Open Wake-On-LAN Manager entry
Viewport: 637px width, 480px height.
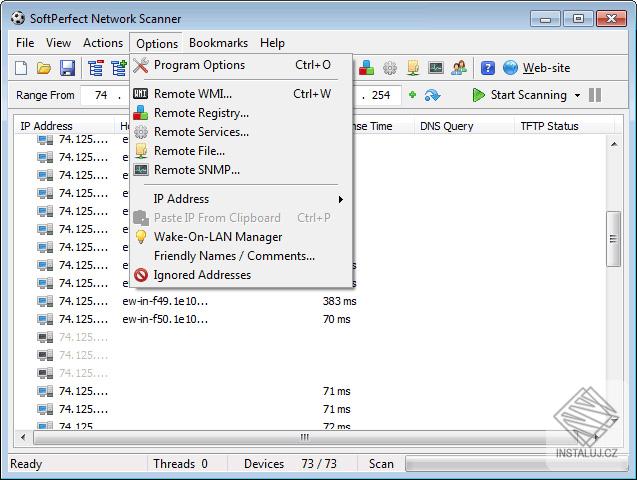(x=241, y=237)
